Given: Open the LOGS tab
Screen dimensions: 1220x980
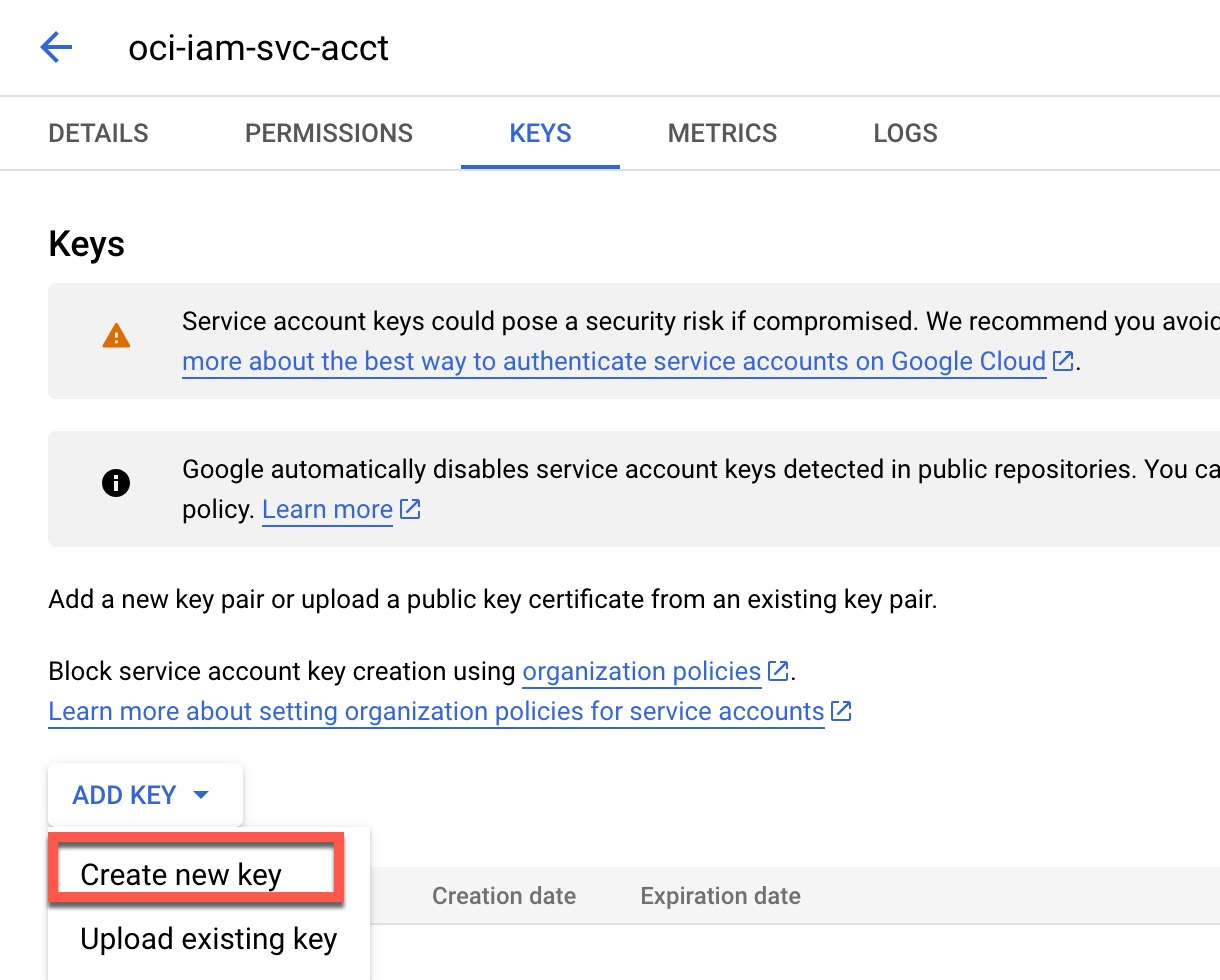Looking at the screenshot, I should pos(904,132).
